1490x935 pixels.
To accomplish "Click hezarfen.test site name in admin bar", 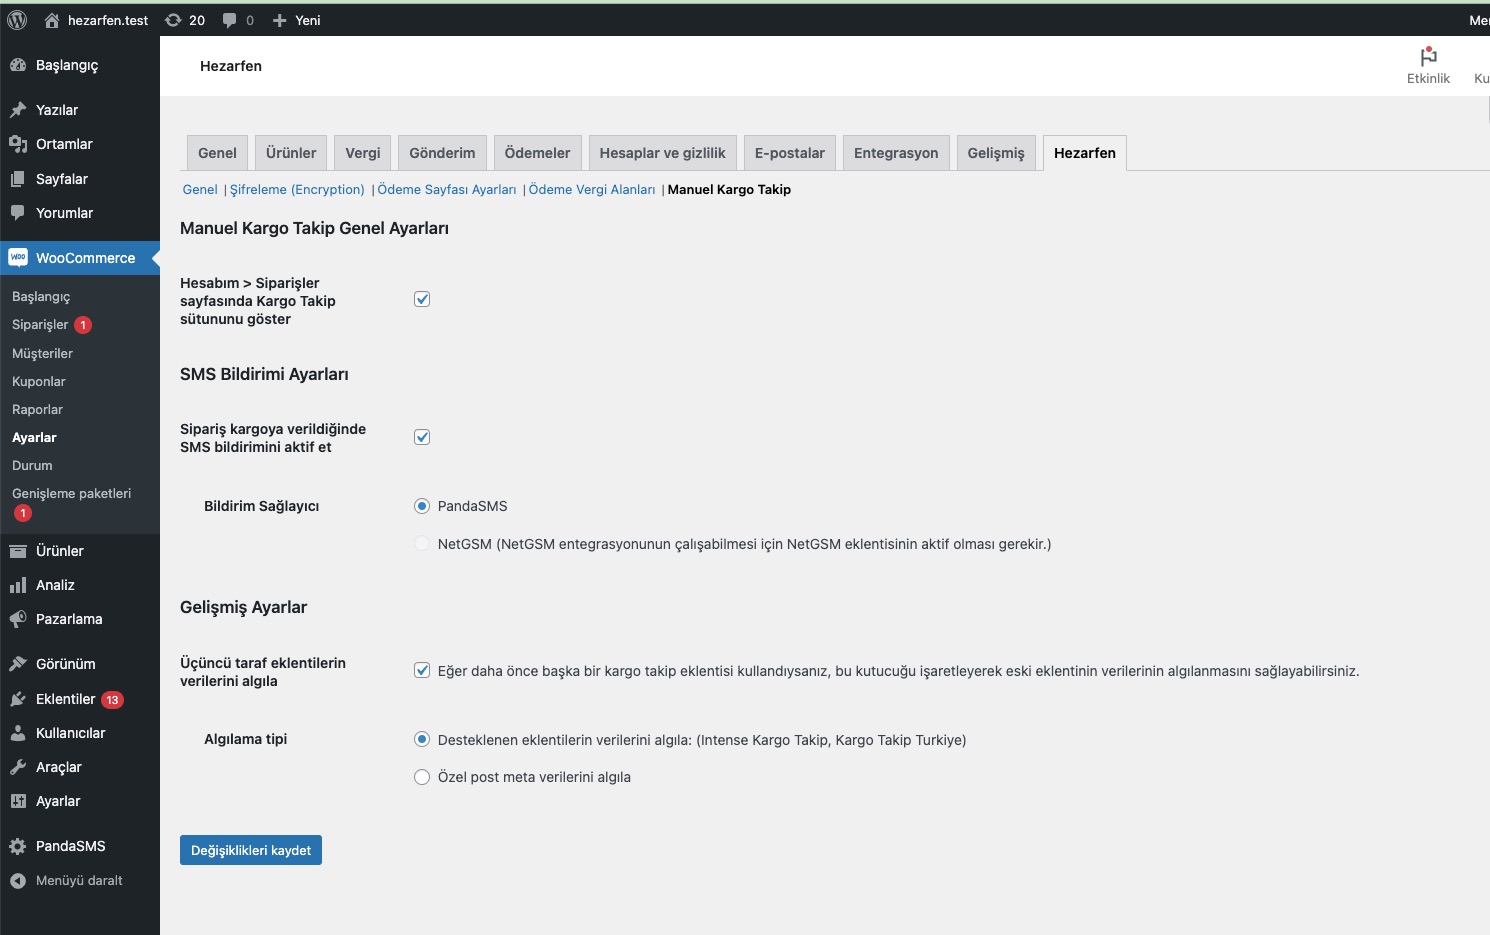I will [108, 20].
